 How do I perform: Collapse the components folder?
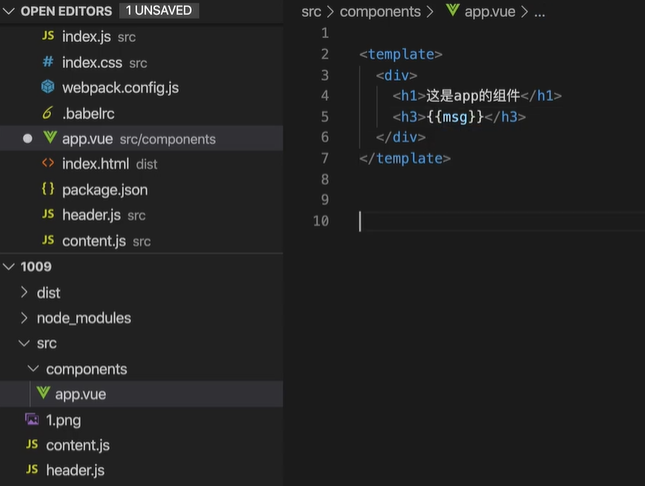click(35, 369)
